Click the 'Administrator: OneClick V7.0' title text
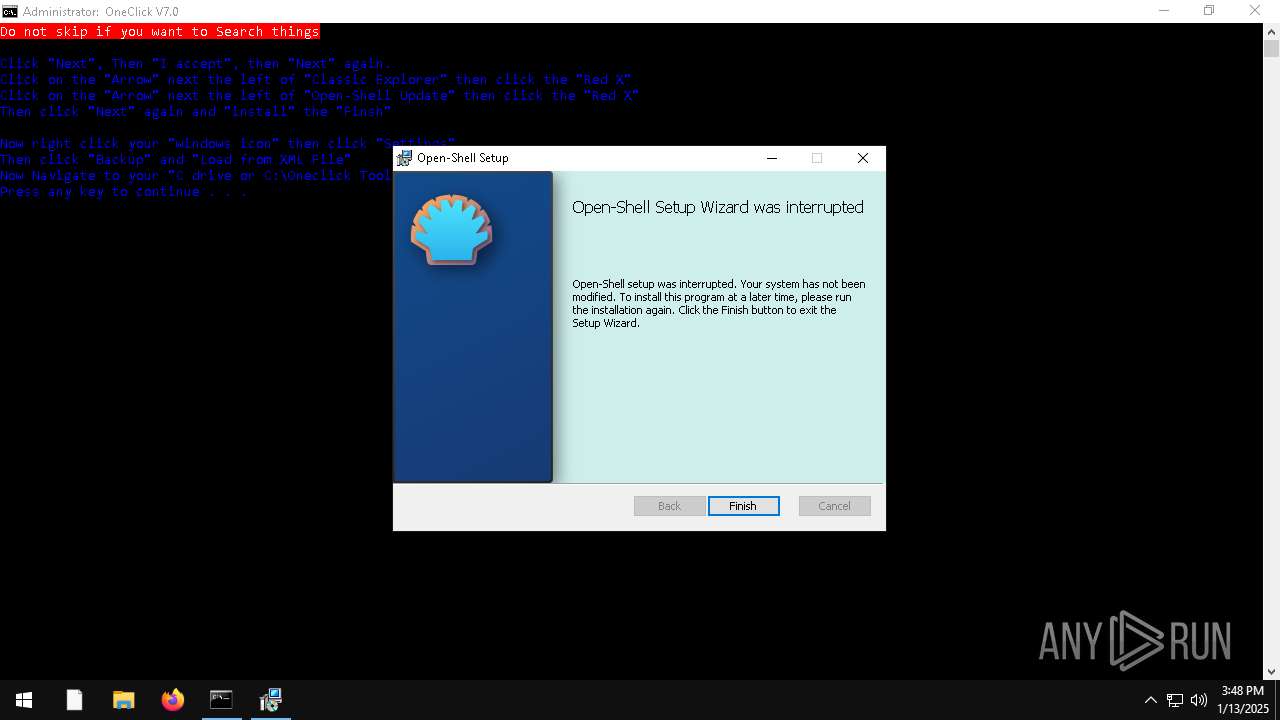Viewport: 1280px width, 720px height. point(101,12)
